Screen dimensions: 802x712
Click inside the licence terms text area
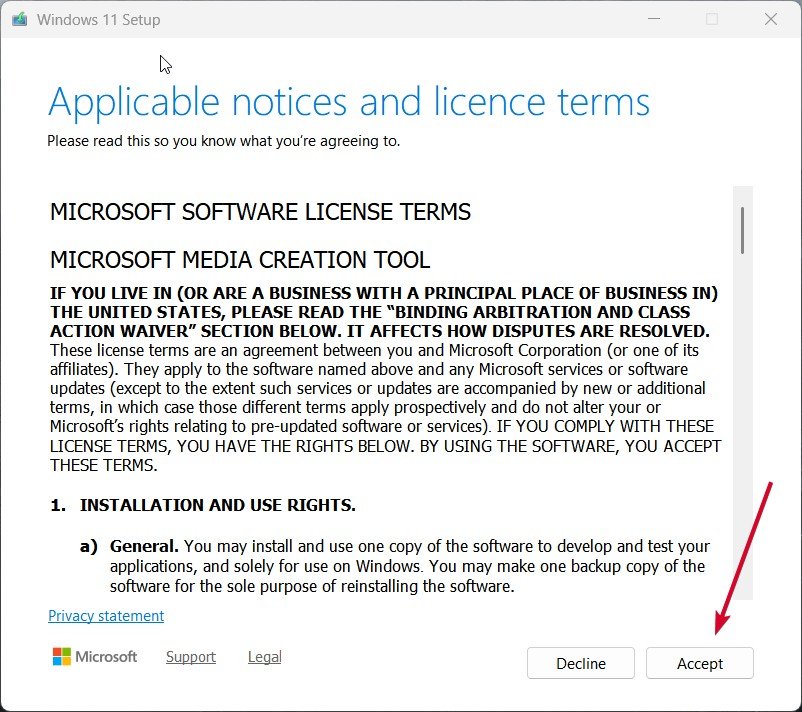[390, 400]
